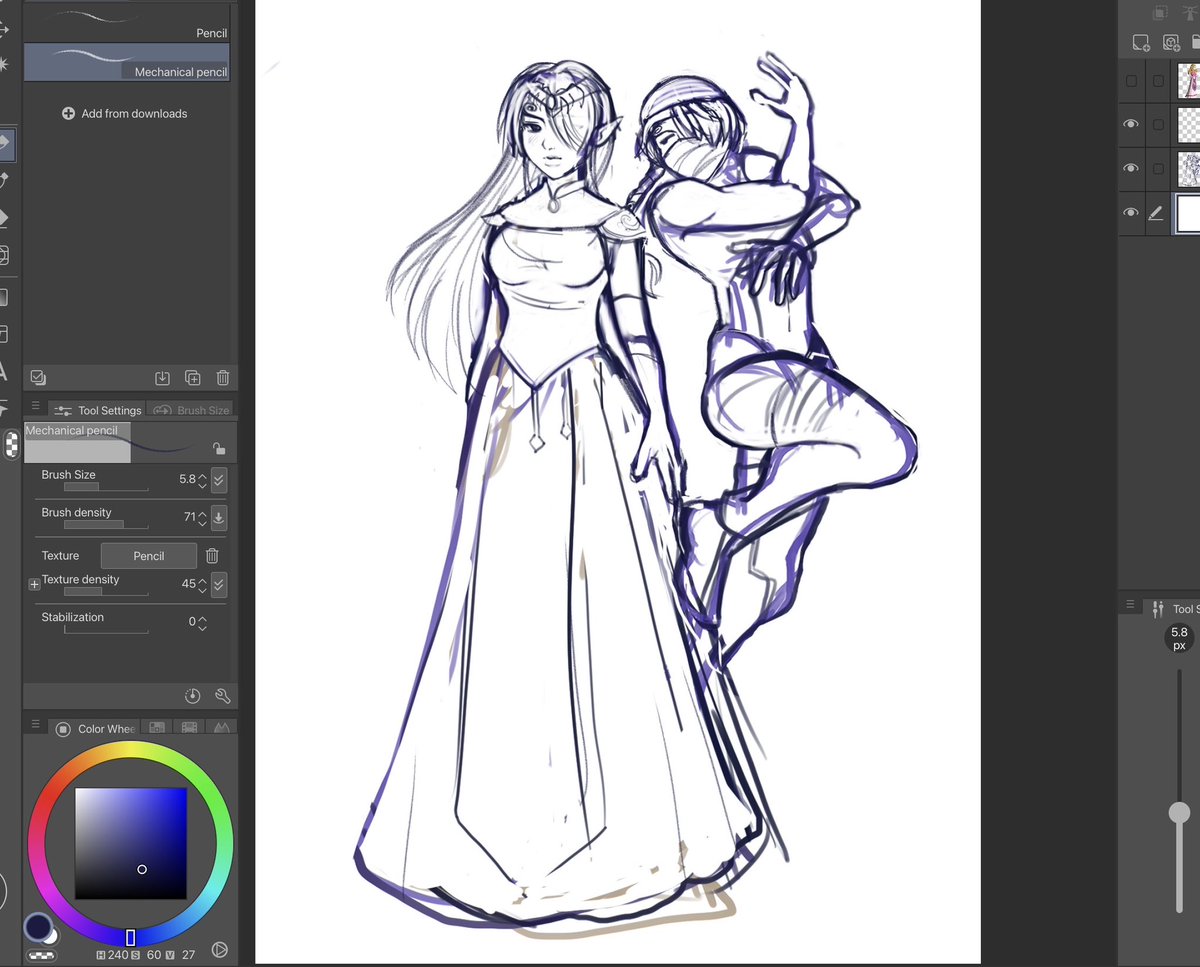Click the Stabilization value stepper
Image resolution: width=1200 pixels, height=967 pixels.
coord(202,622)
